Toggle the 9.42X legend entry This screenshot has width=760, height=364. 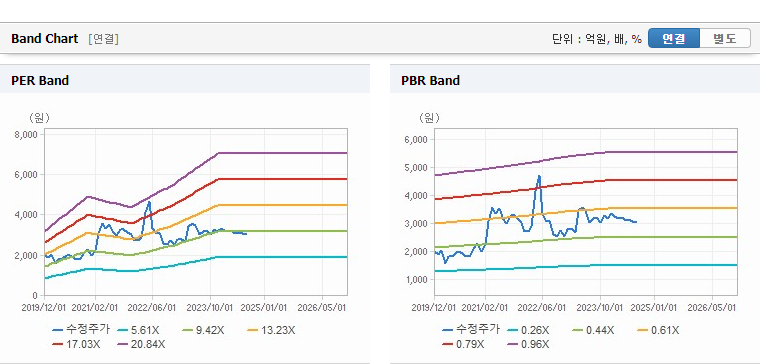coord(203,330)
